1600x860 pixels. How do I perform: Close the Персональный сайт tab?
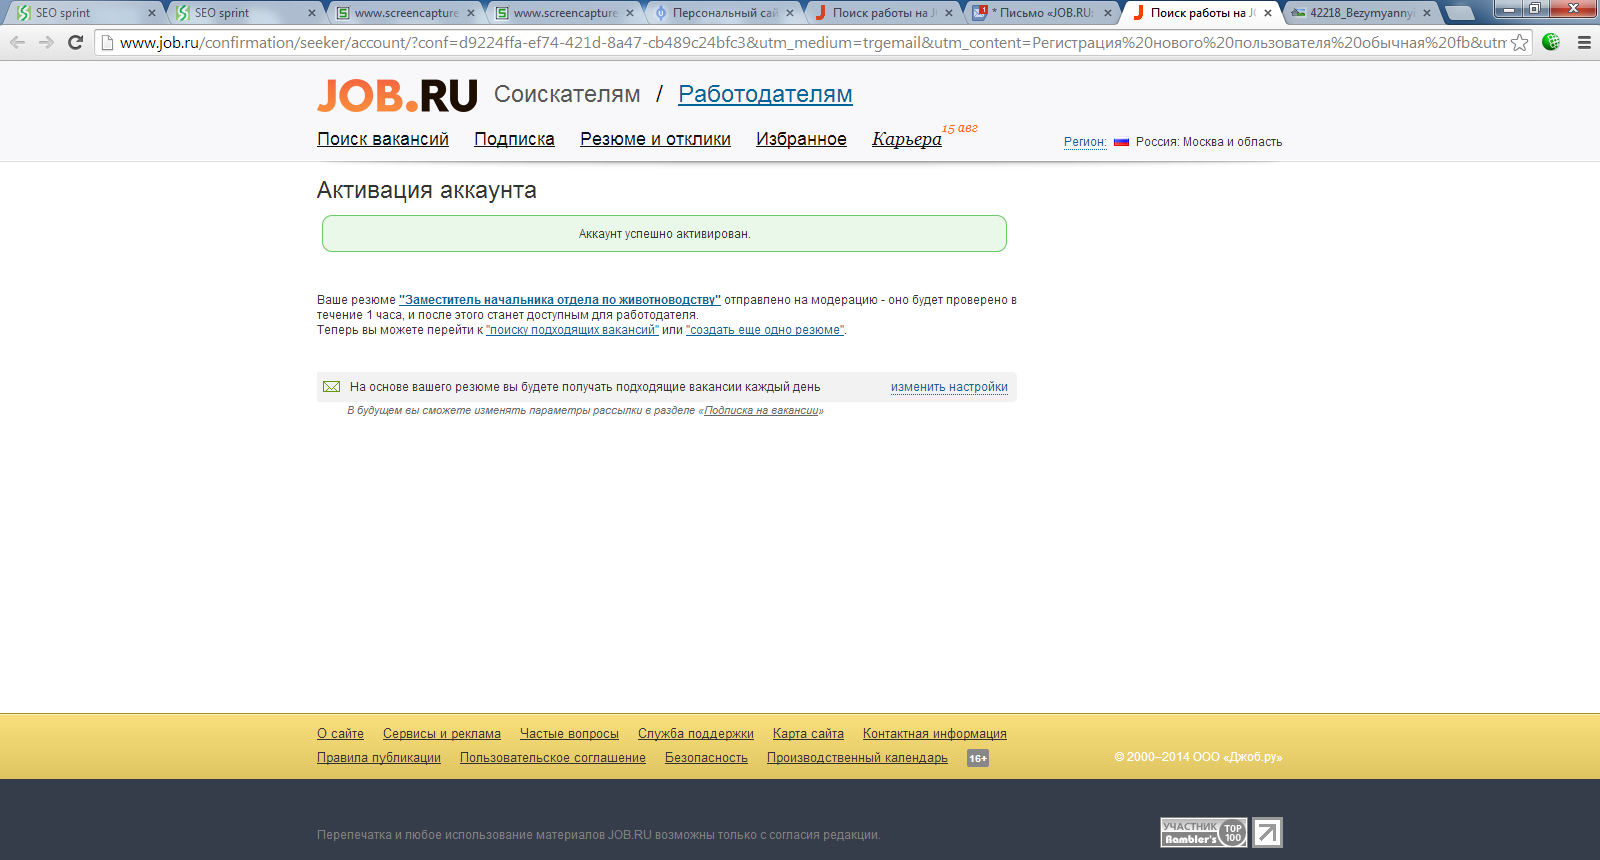790,13
